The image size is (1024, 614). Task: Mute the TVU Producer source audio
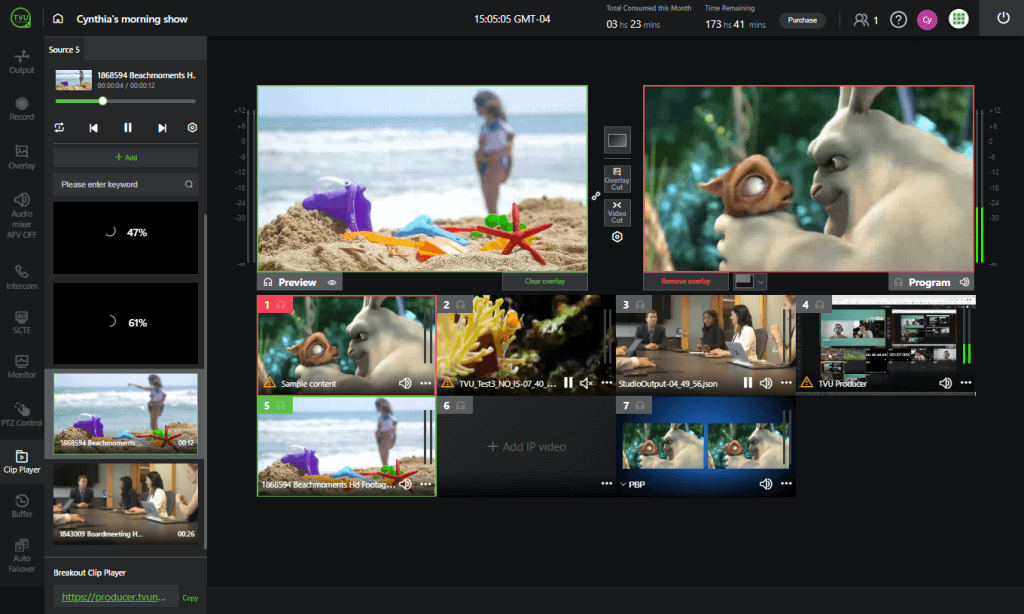click(945, 383)
